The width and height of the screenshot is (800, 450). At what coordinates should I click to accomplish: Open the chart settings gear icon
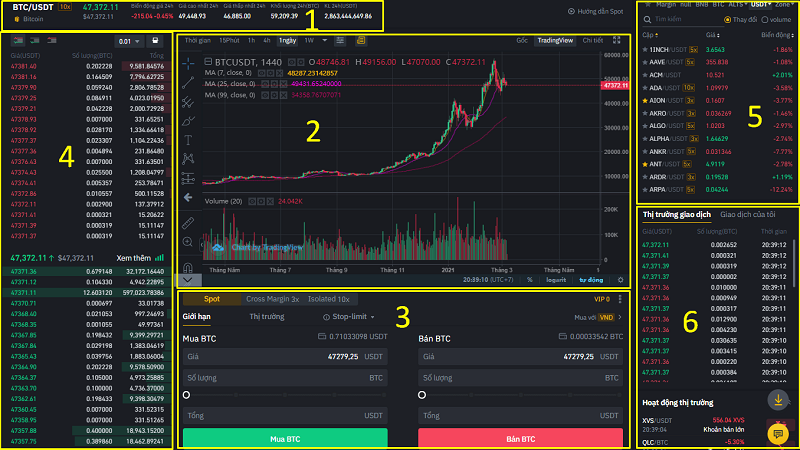point(620,280)
